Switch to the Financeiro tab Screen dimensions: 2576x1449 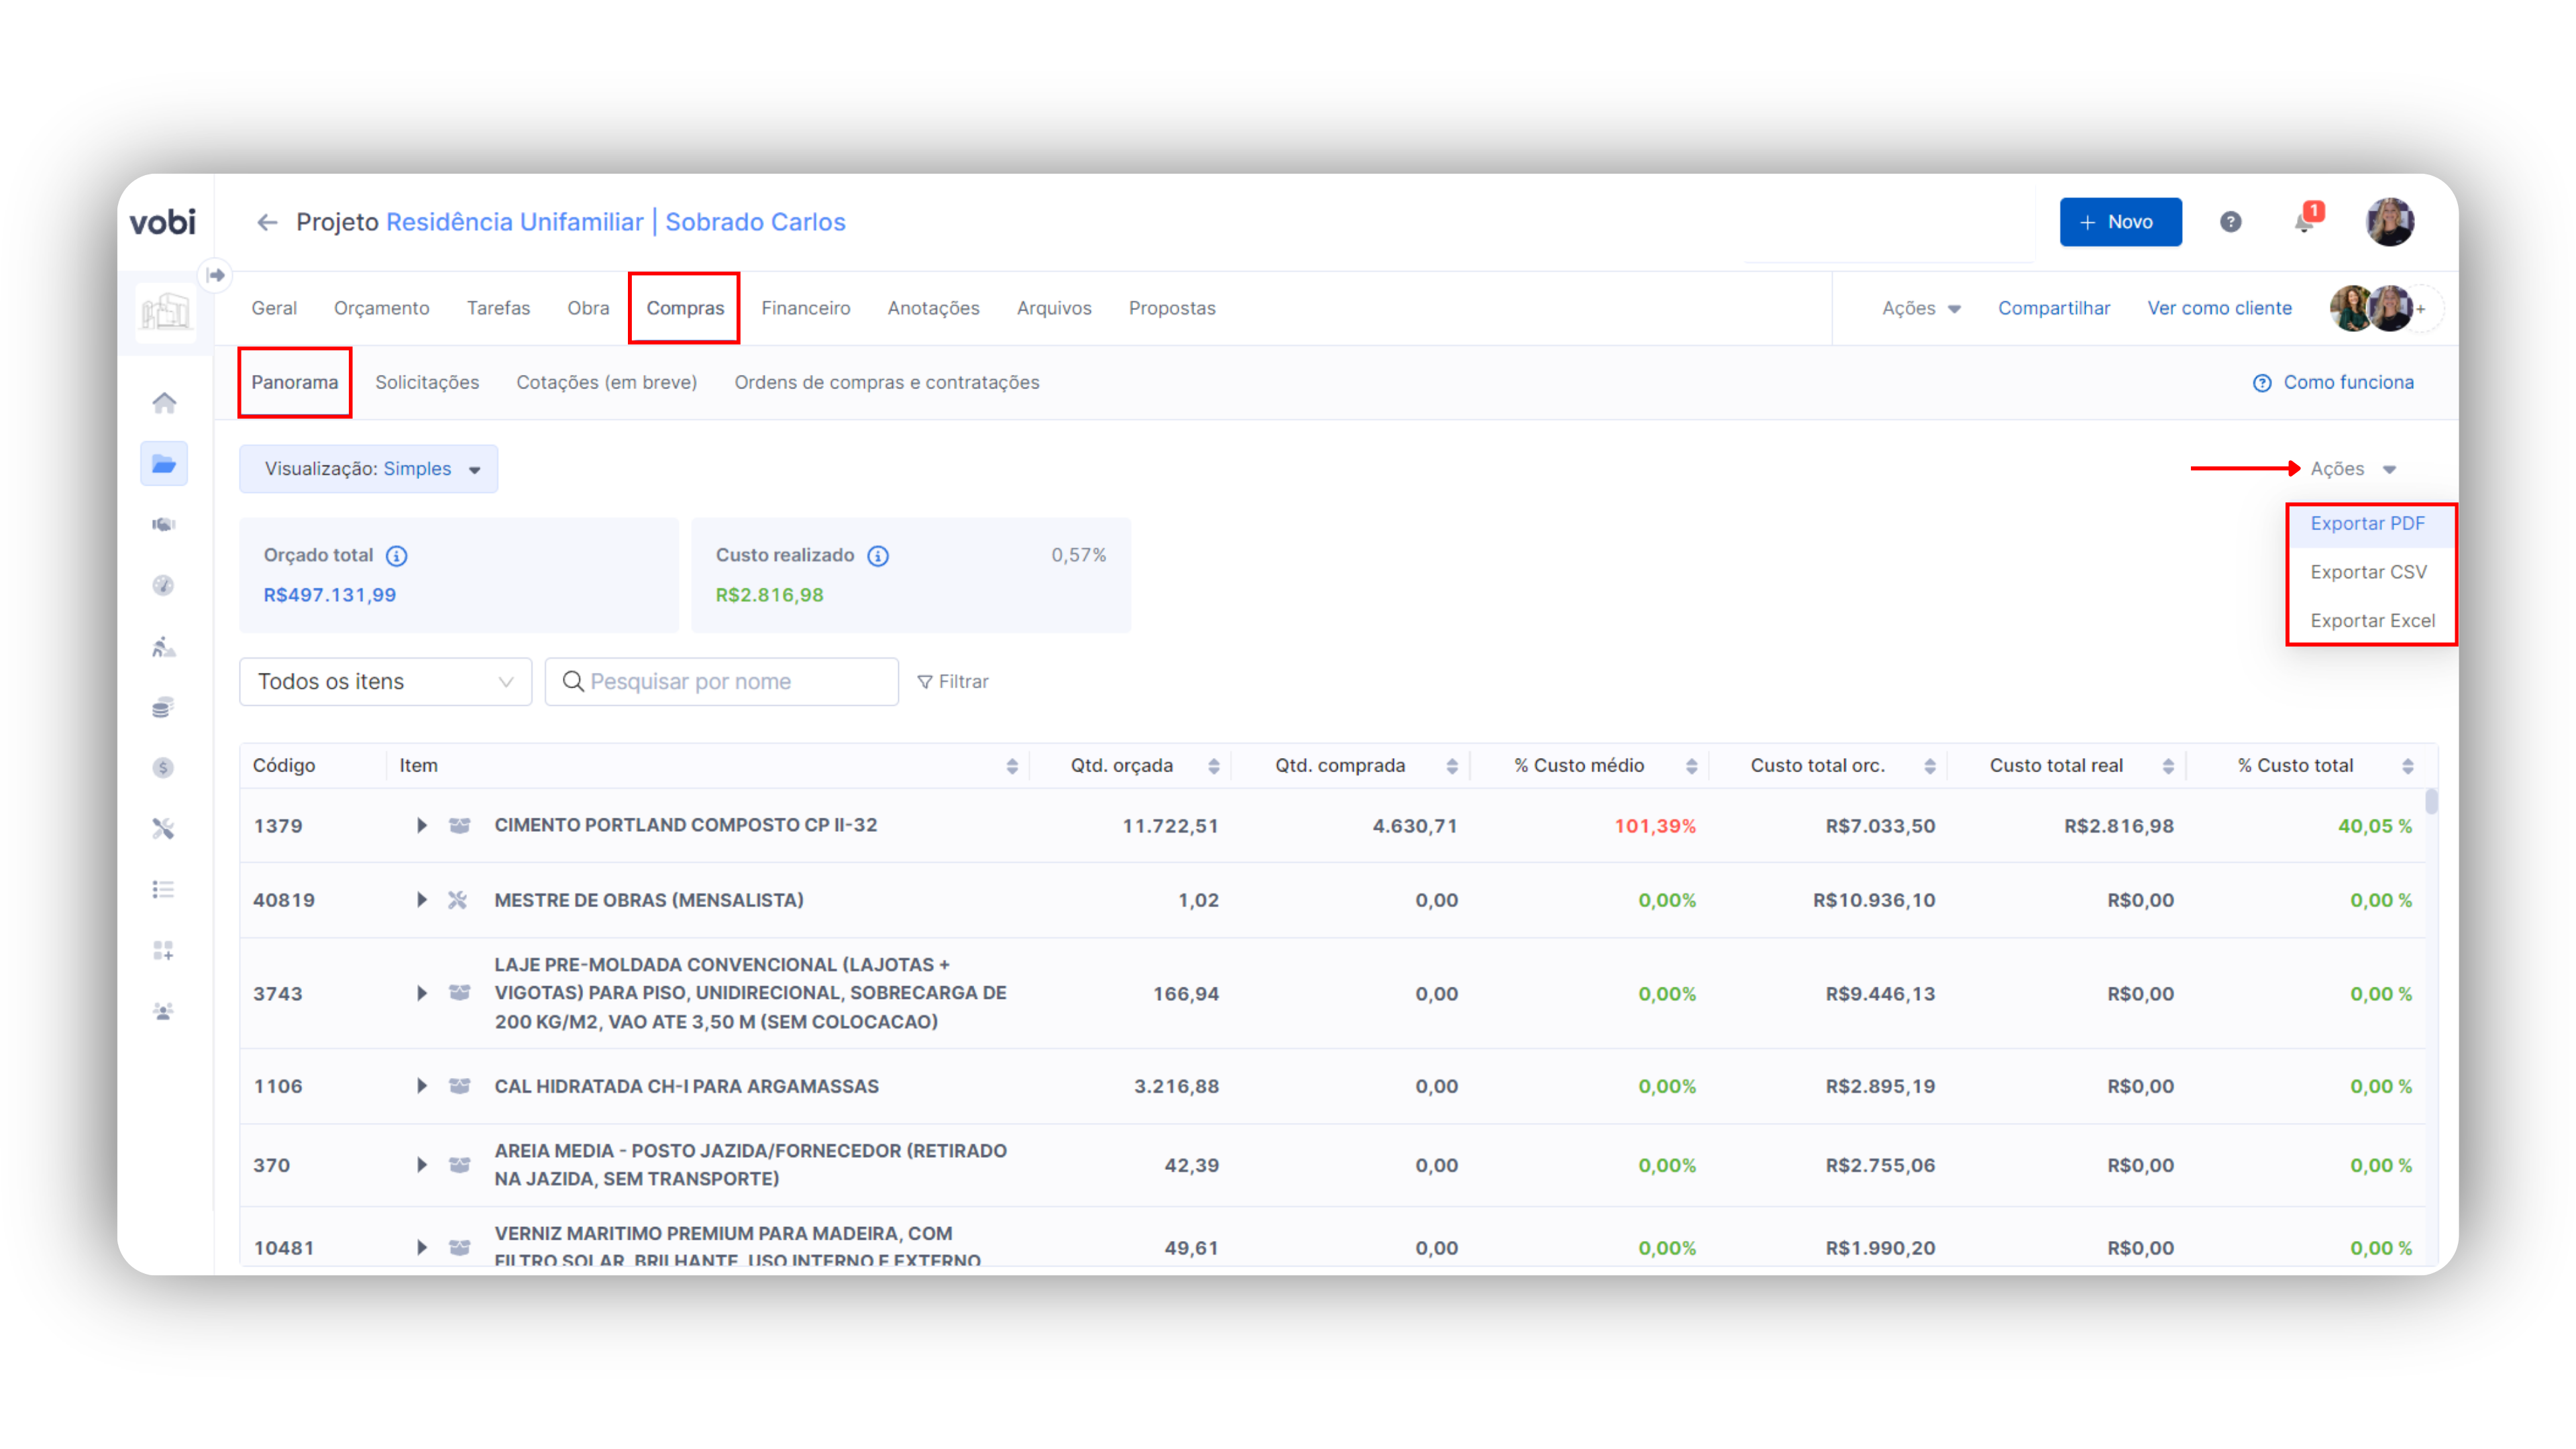click(x=805, y=308)
